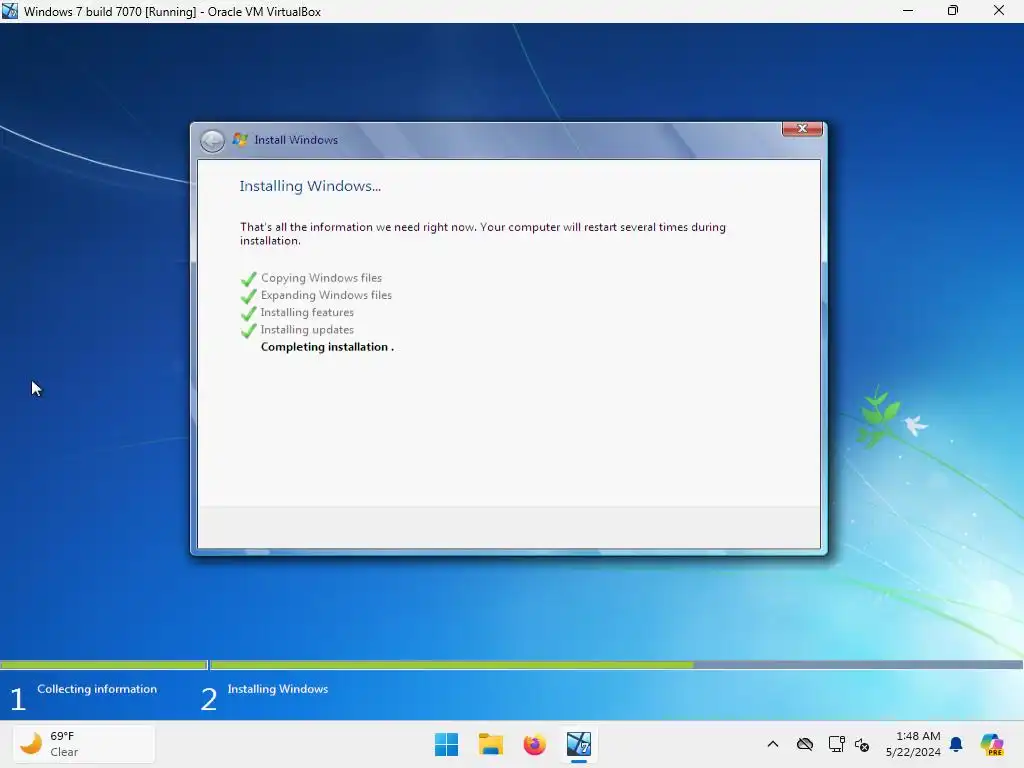Click 'Expanding Windows files' text
Viewport: 1024px width, 768px height.
(326, 295)
